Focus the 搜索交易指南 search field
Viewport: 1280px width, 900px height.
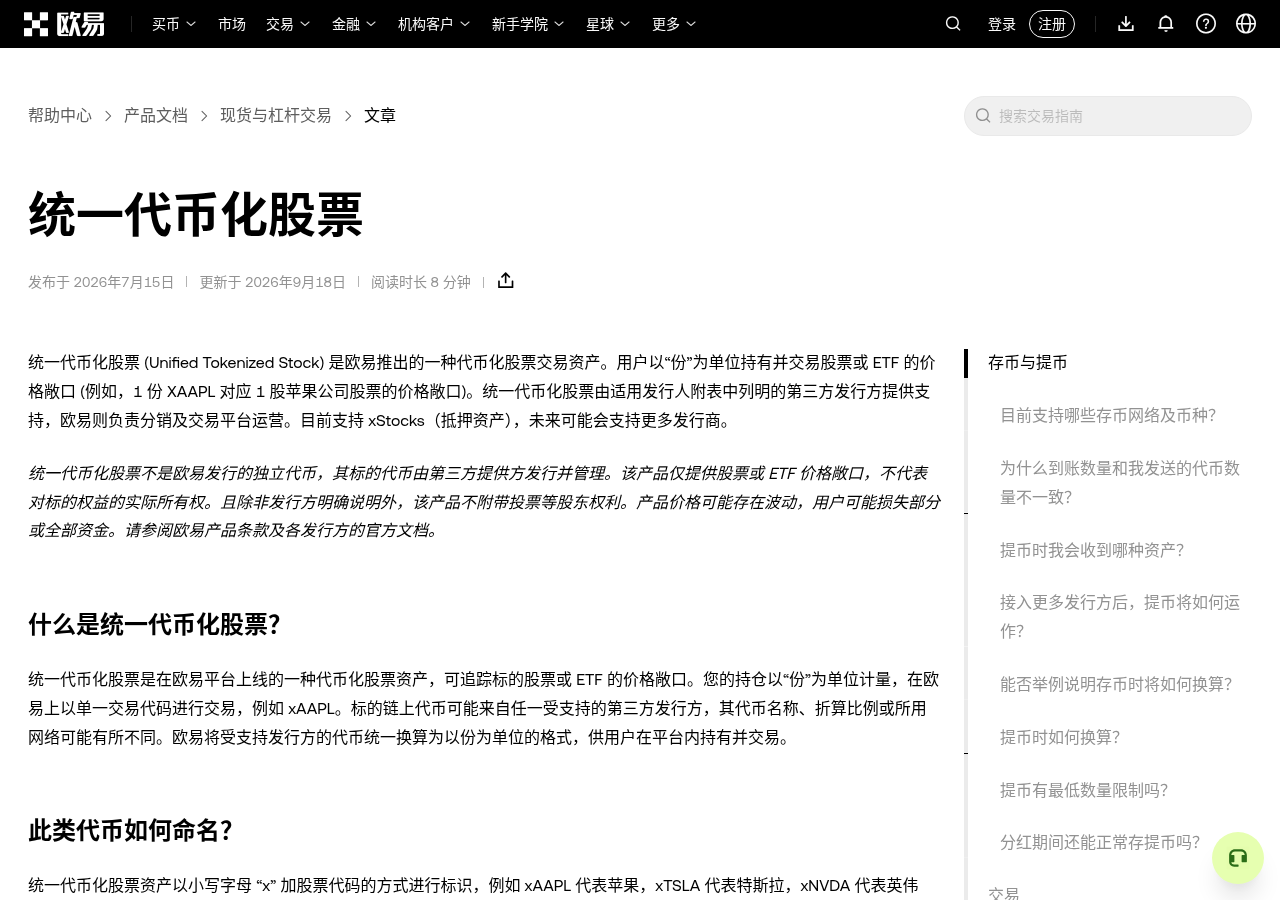click(1108, 116)
